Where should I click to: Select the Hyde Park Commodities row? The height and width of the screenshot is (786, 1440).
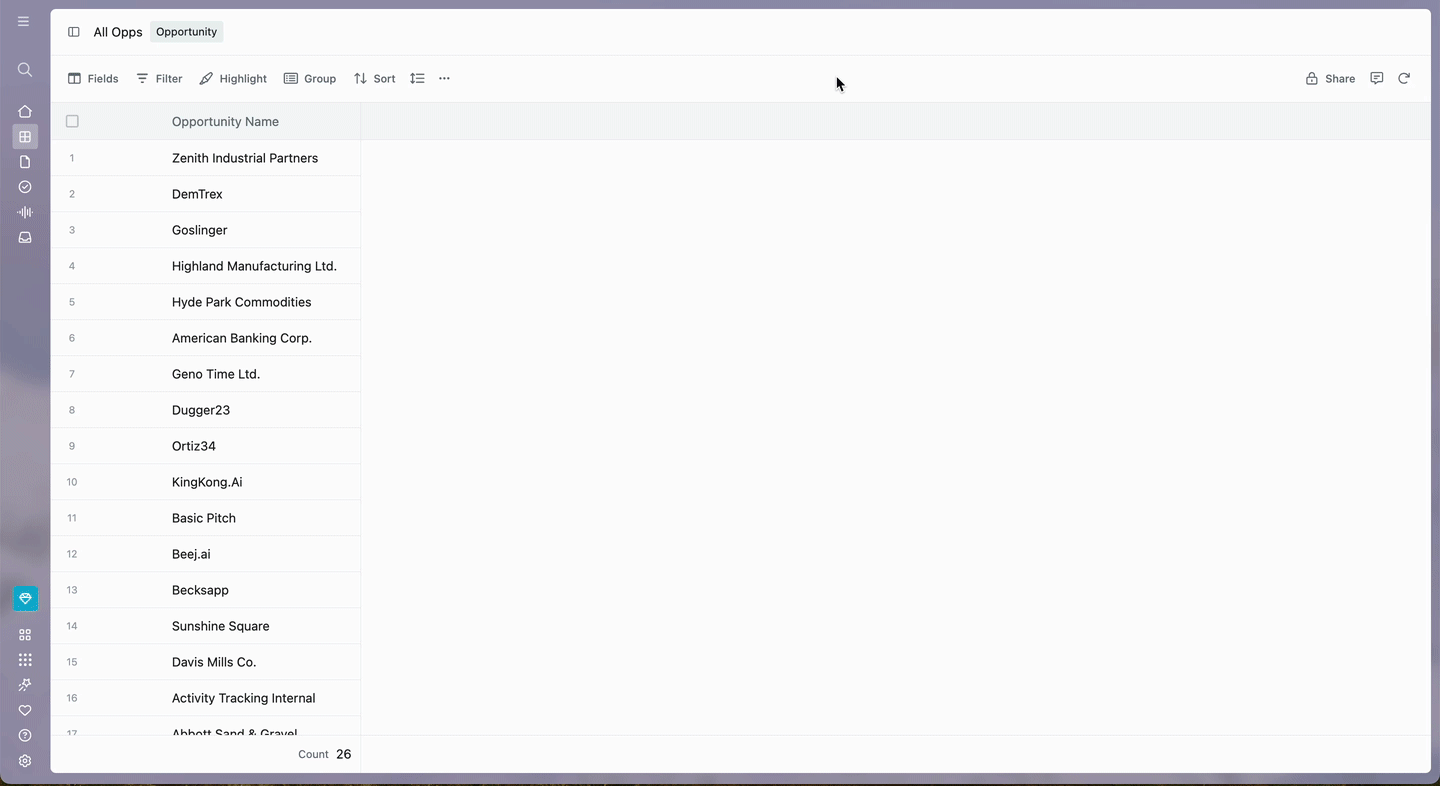205,302
